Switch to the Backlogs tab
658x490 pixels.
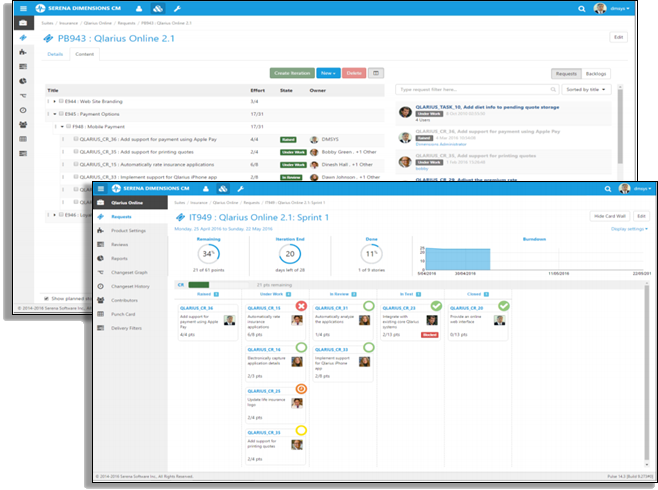[596, 73]
